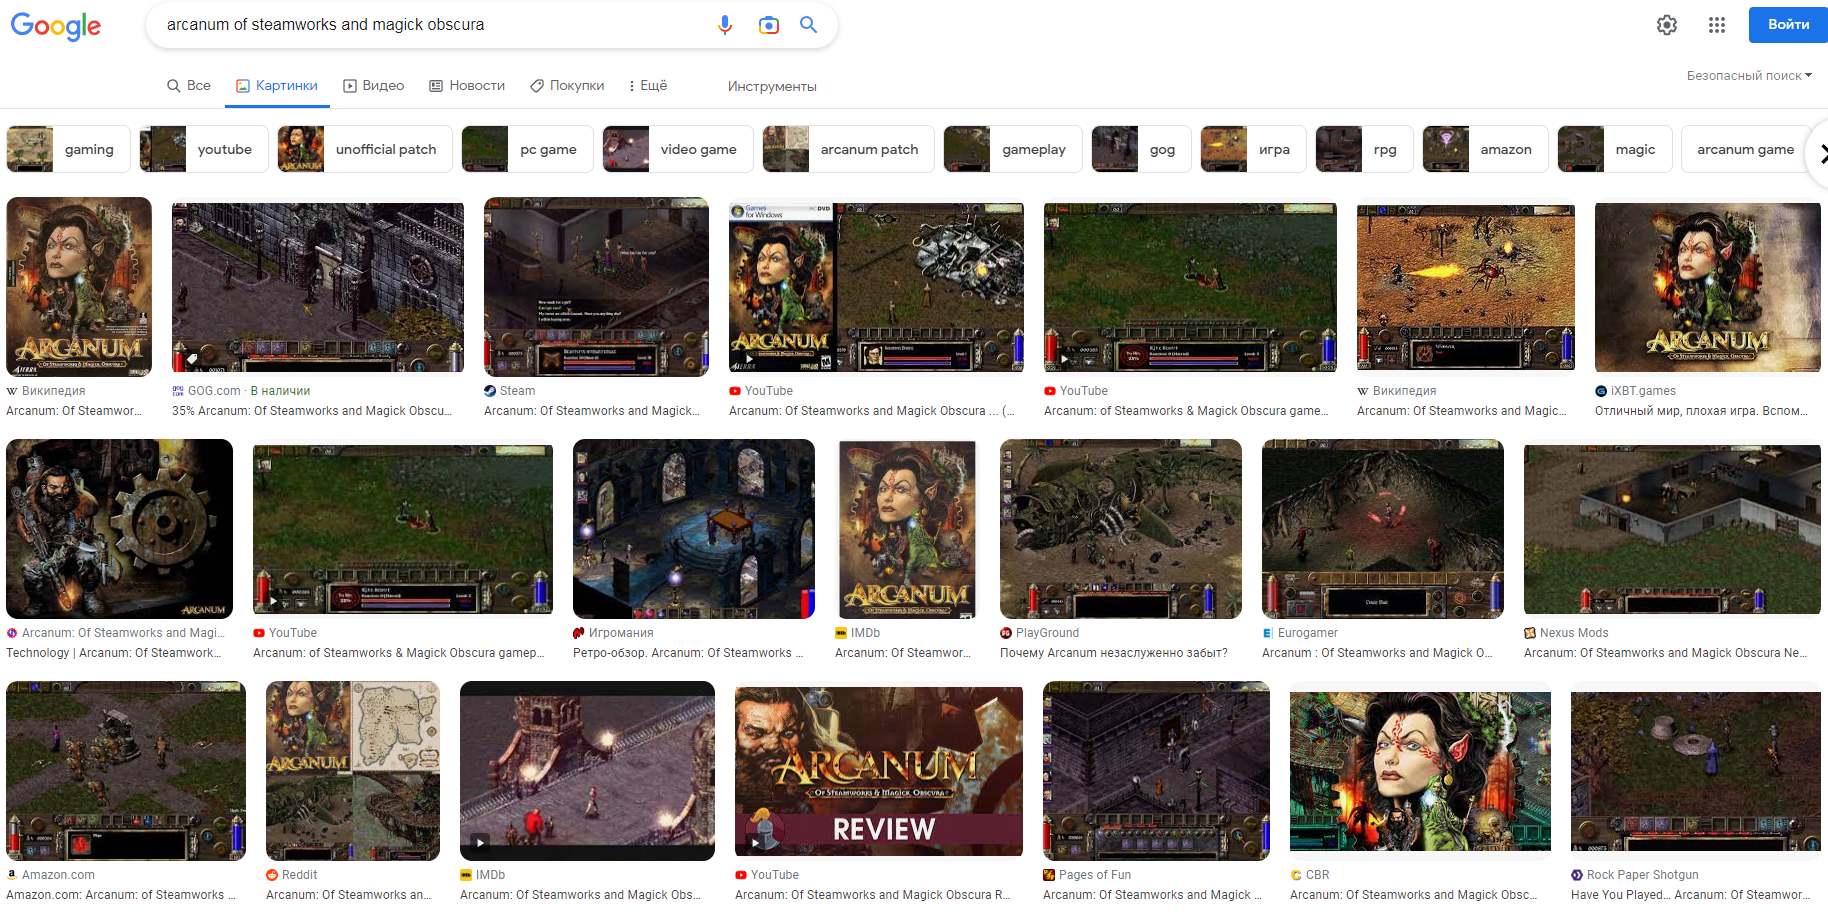Start voice search with microphone icon
1828x918 pixels.
coord(725,25)
